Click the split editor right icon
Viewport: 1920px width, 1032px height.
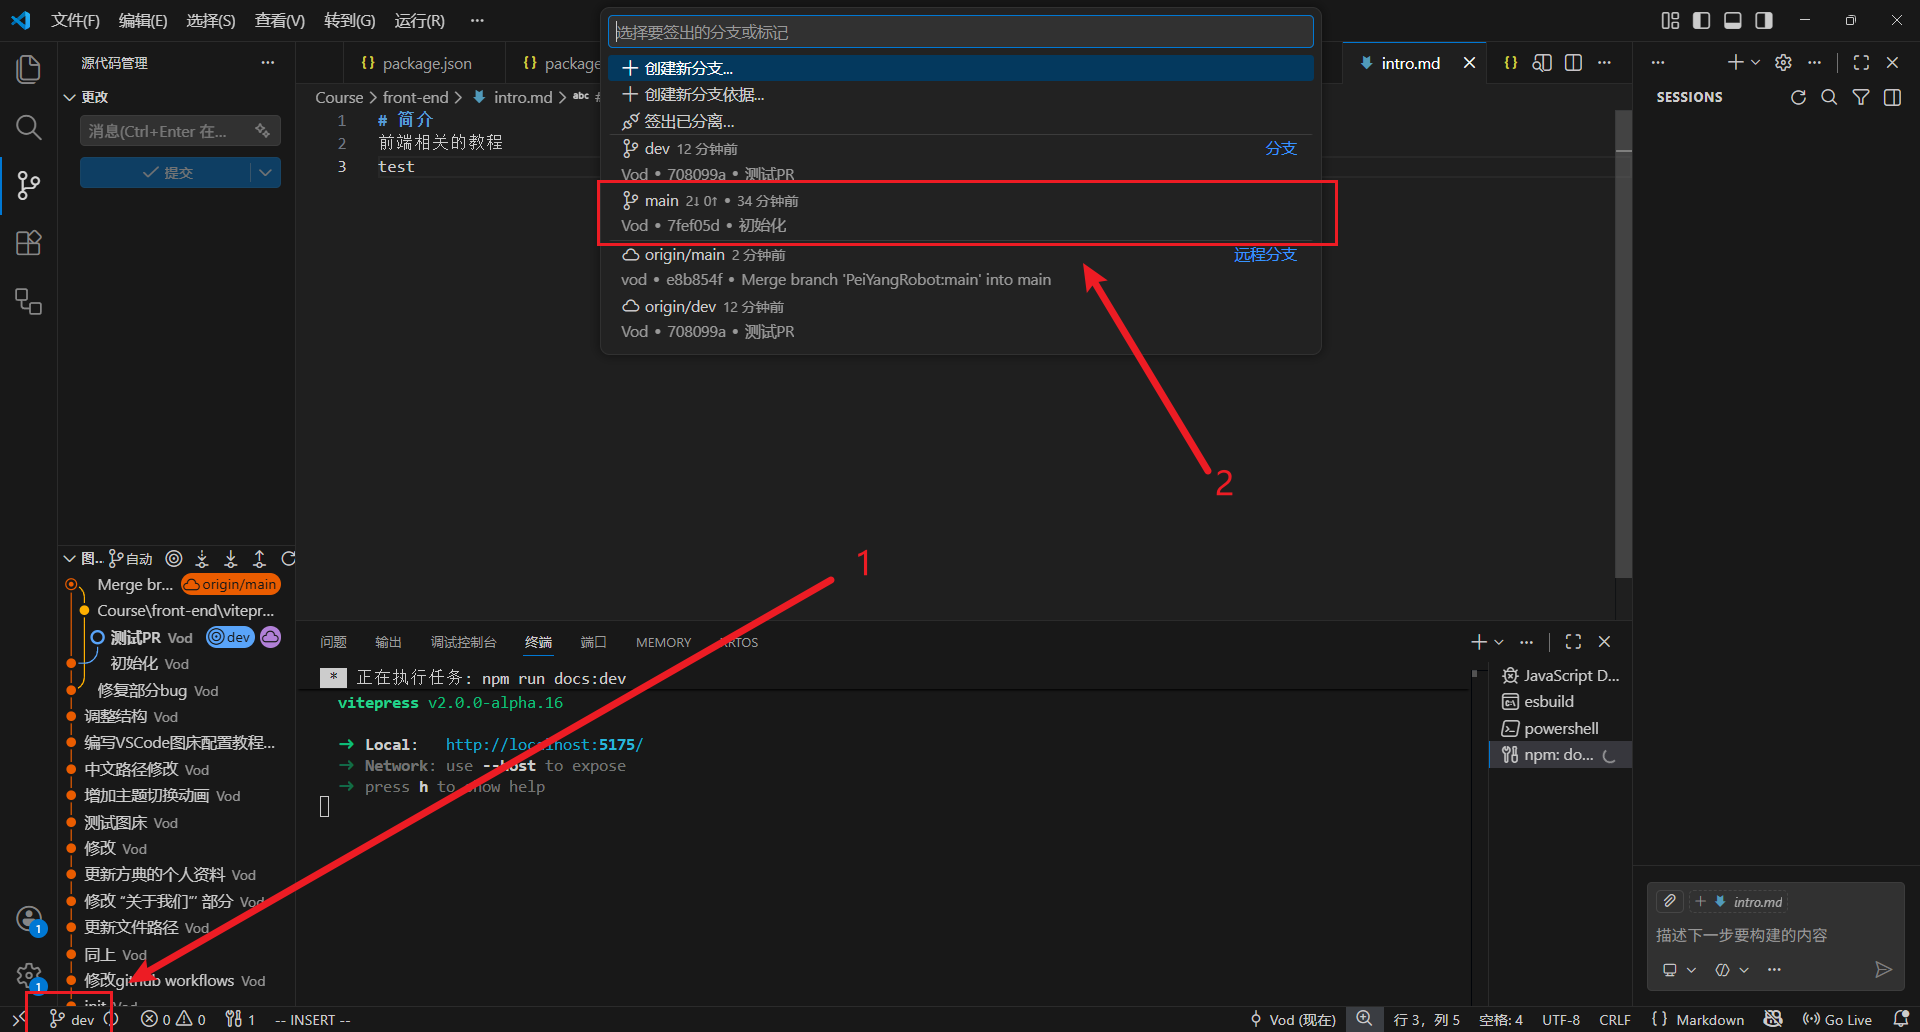point(1573,62)
